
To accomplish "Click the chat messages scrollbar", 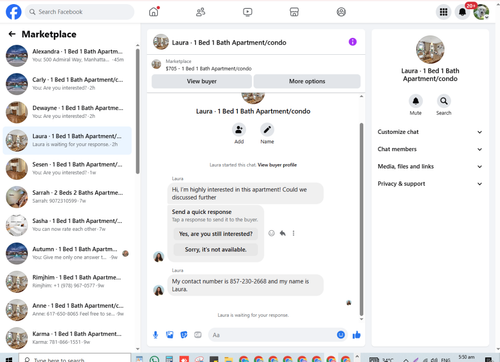I will coord(361,219).
